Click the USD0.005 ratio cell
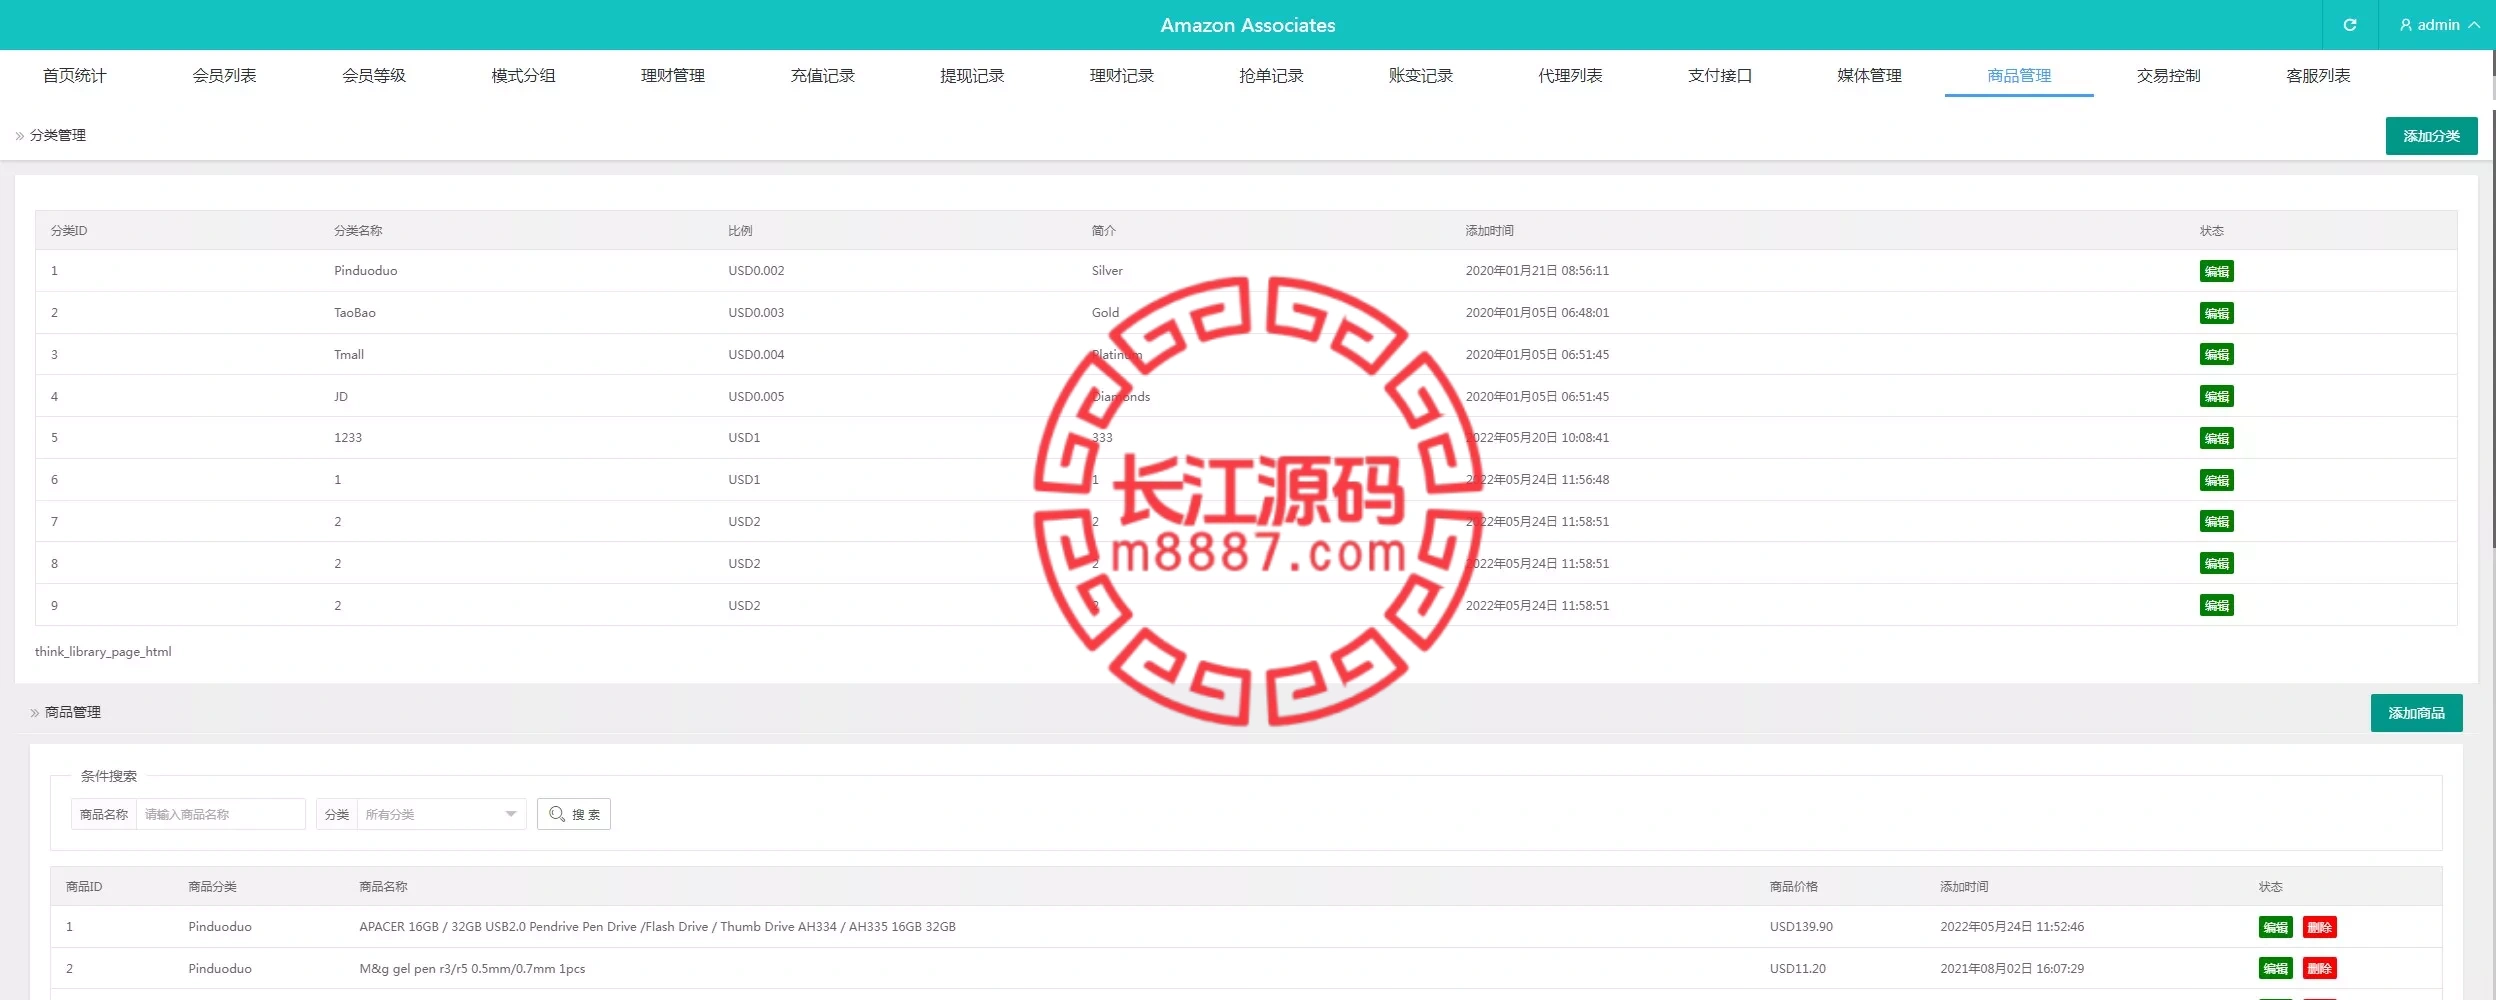2496x1000 pixels. point(756,396)
